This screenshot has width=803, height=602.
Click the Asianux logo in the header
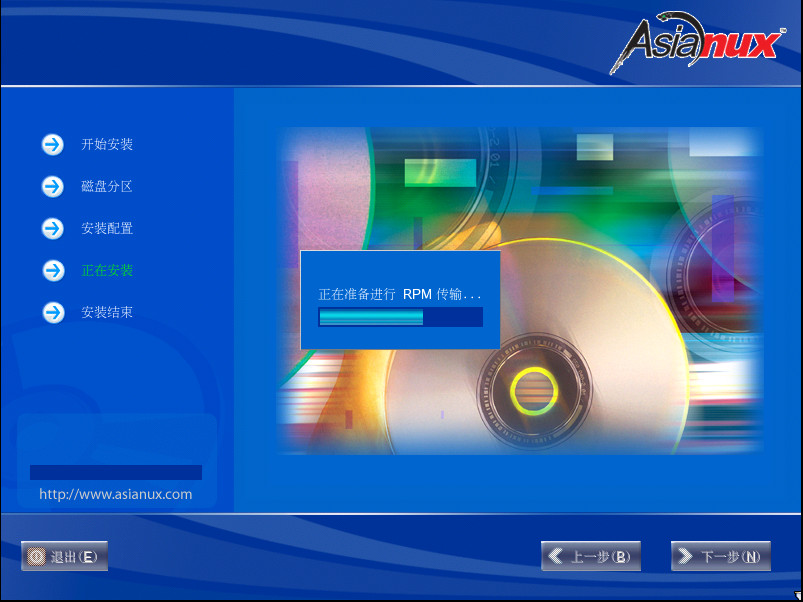[x=698, y=41]
